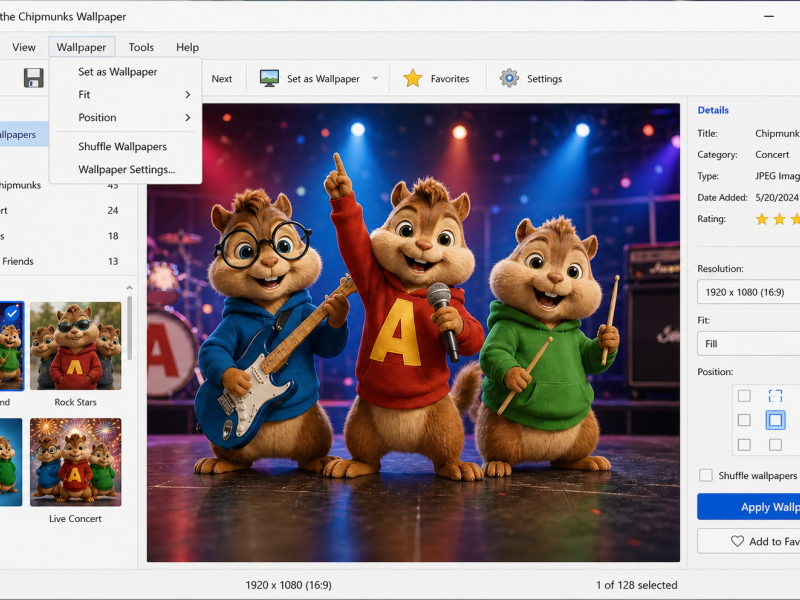
Task: Select the middle-left position box
Action: [x=744, y=420]
